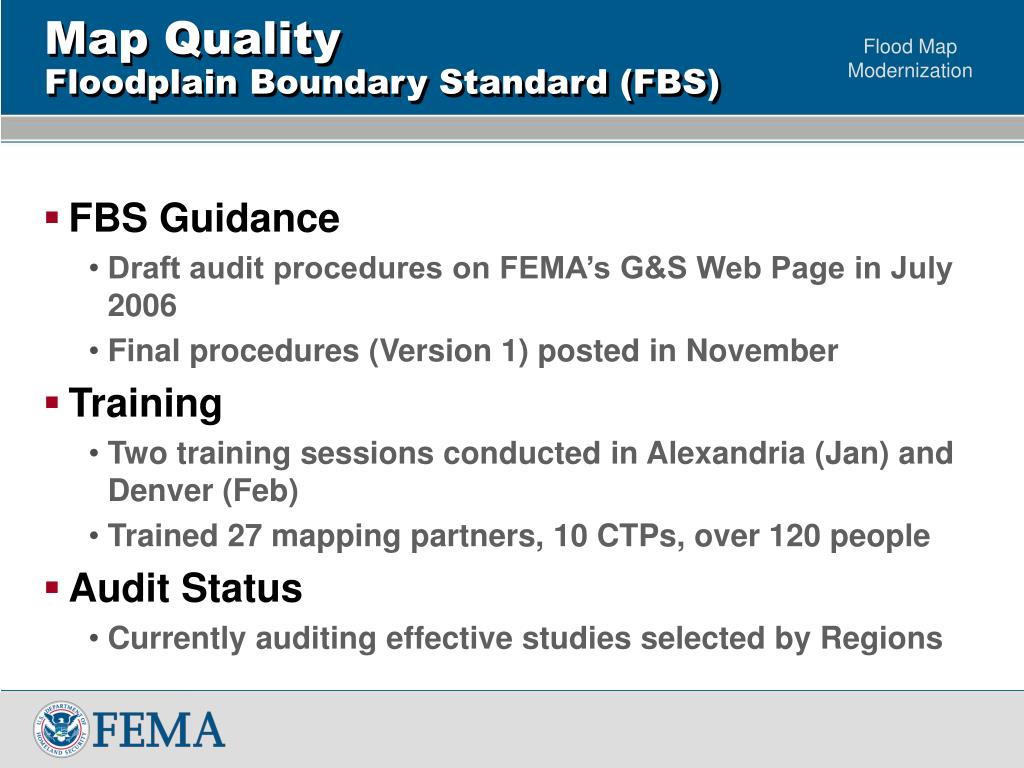Image resolution: width=1024 pixels, height=768 pixels.
Task: Click the DHS seal logo
Action: coord(61,729)
